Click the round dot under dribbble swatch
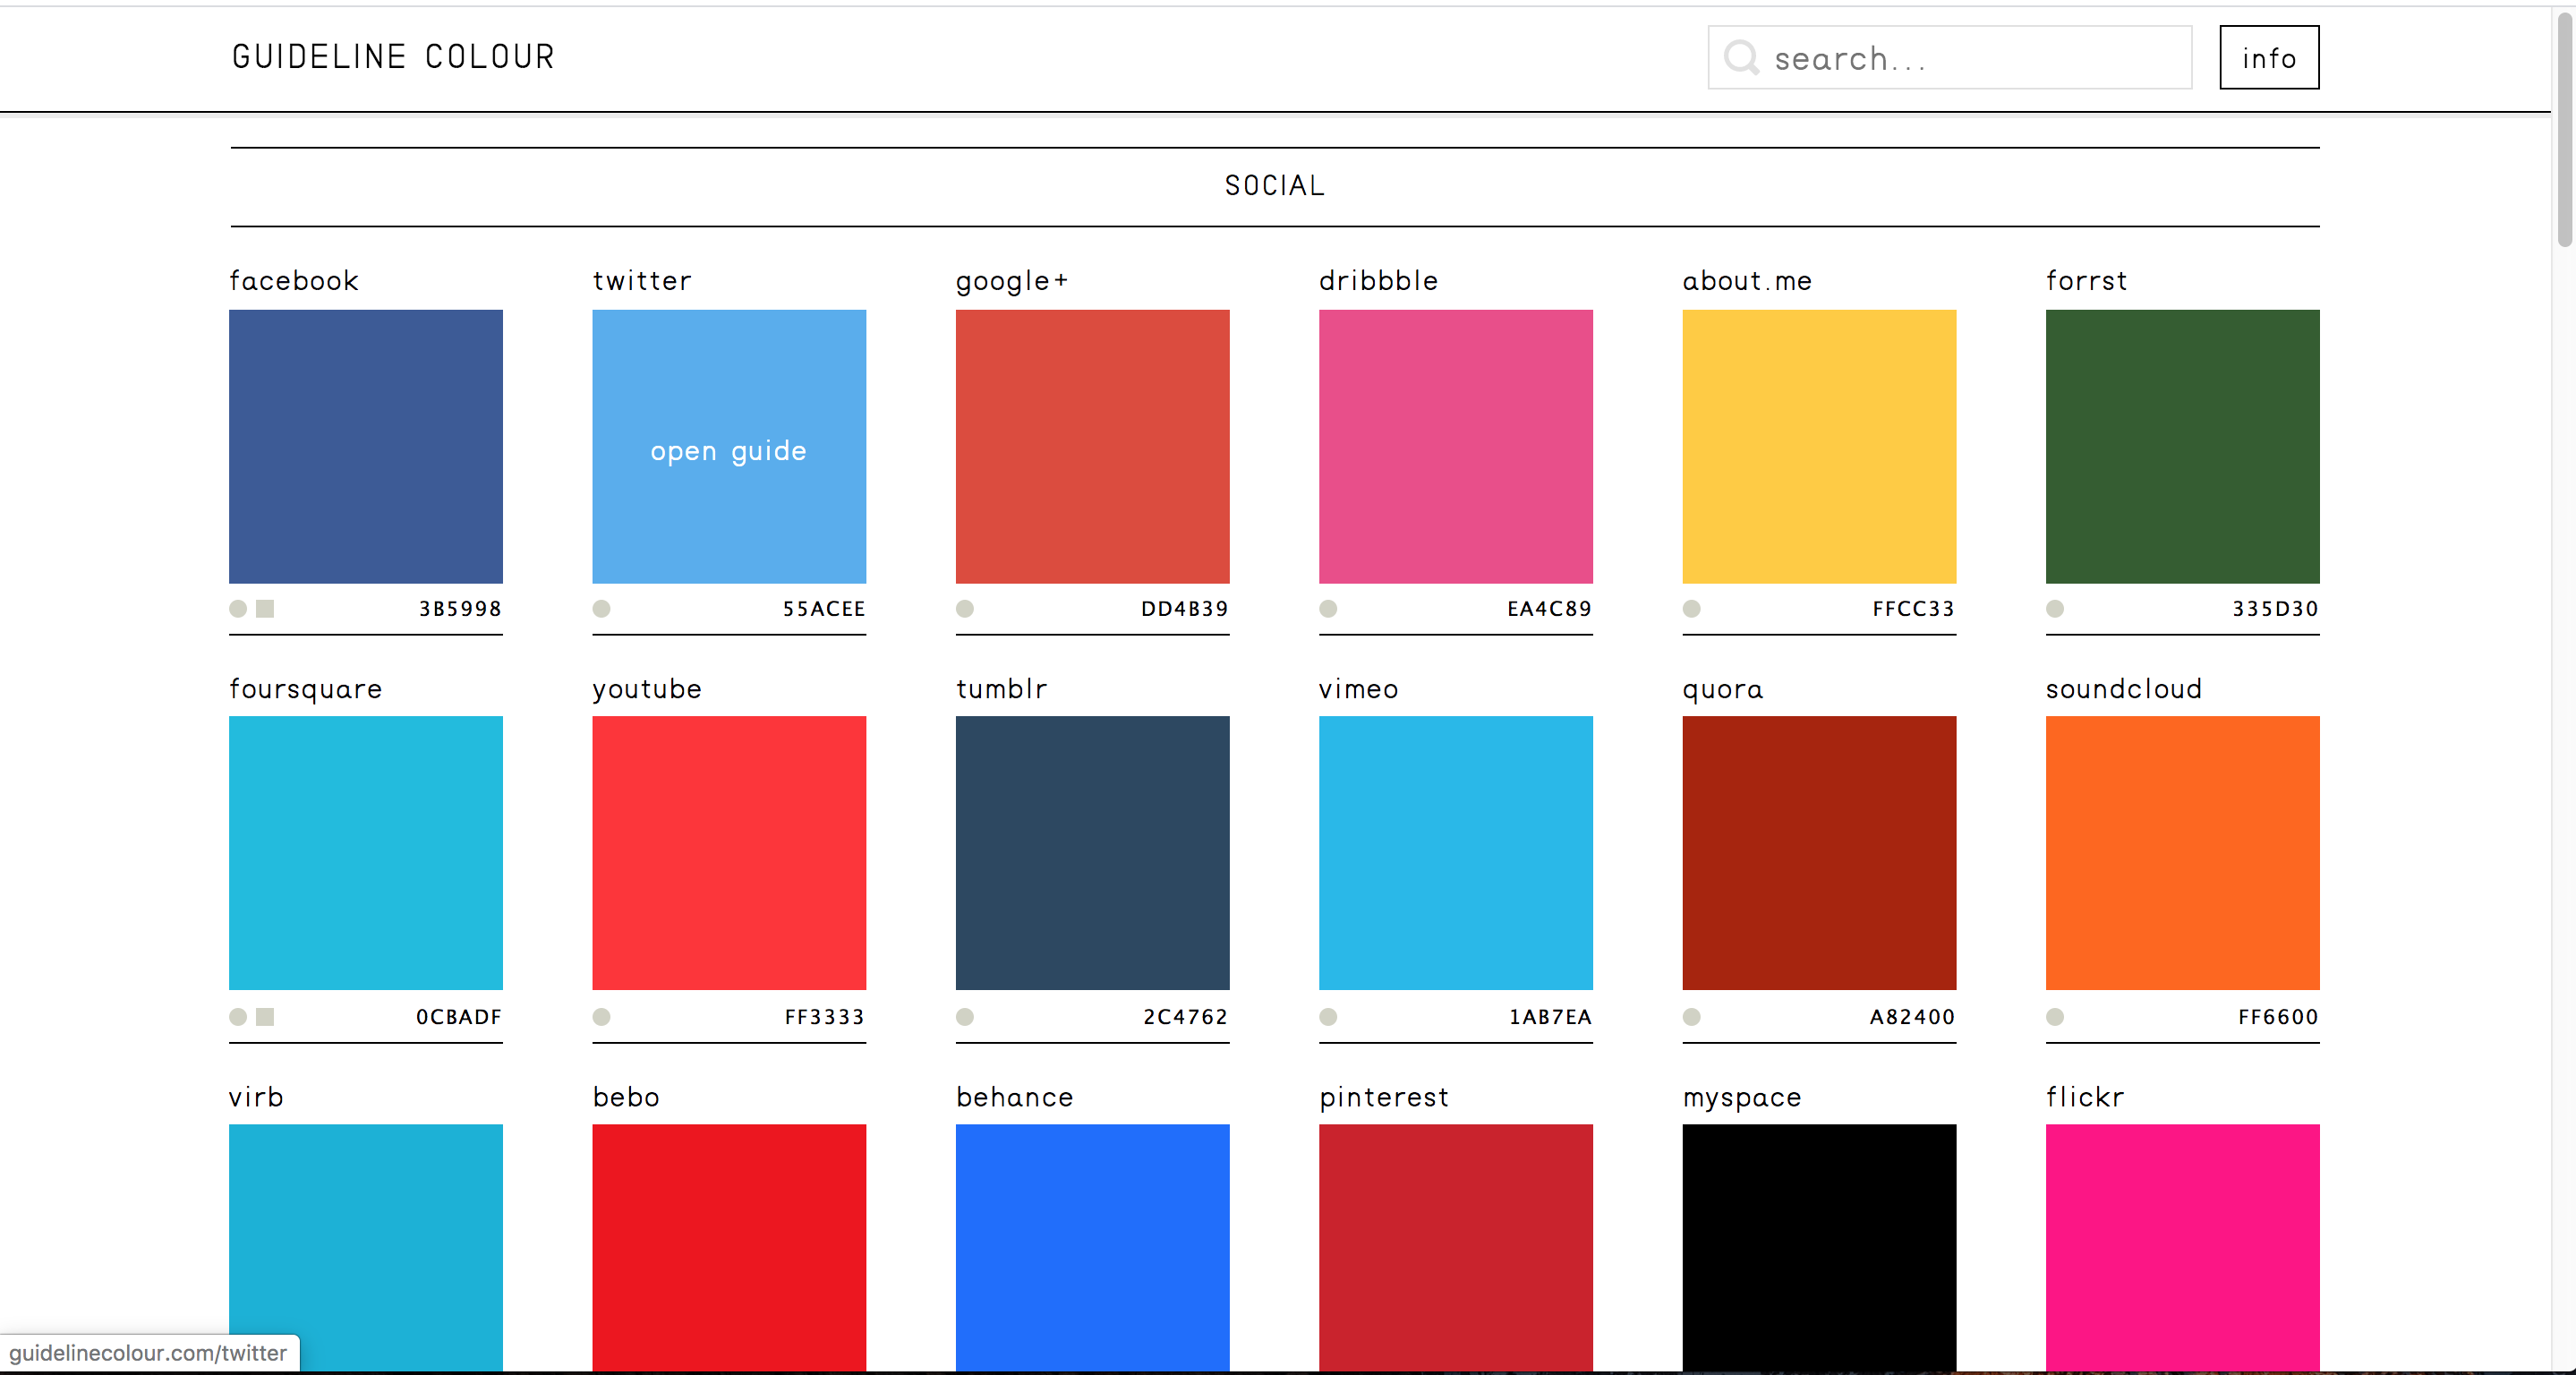The height and width of the screenshot is (1375, 2576). click(1328, 608)
